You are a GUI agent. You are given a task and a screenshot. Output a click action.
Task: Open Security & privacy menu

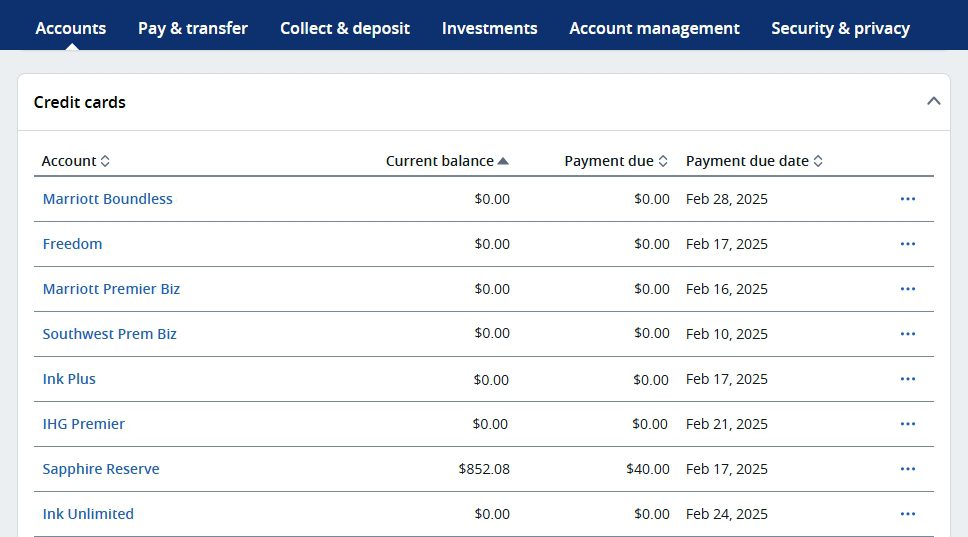[840, 28]
